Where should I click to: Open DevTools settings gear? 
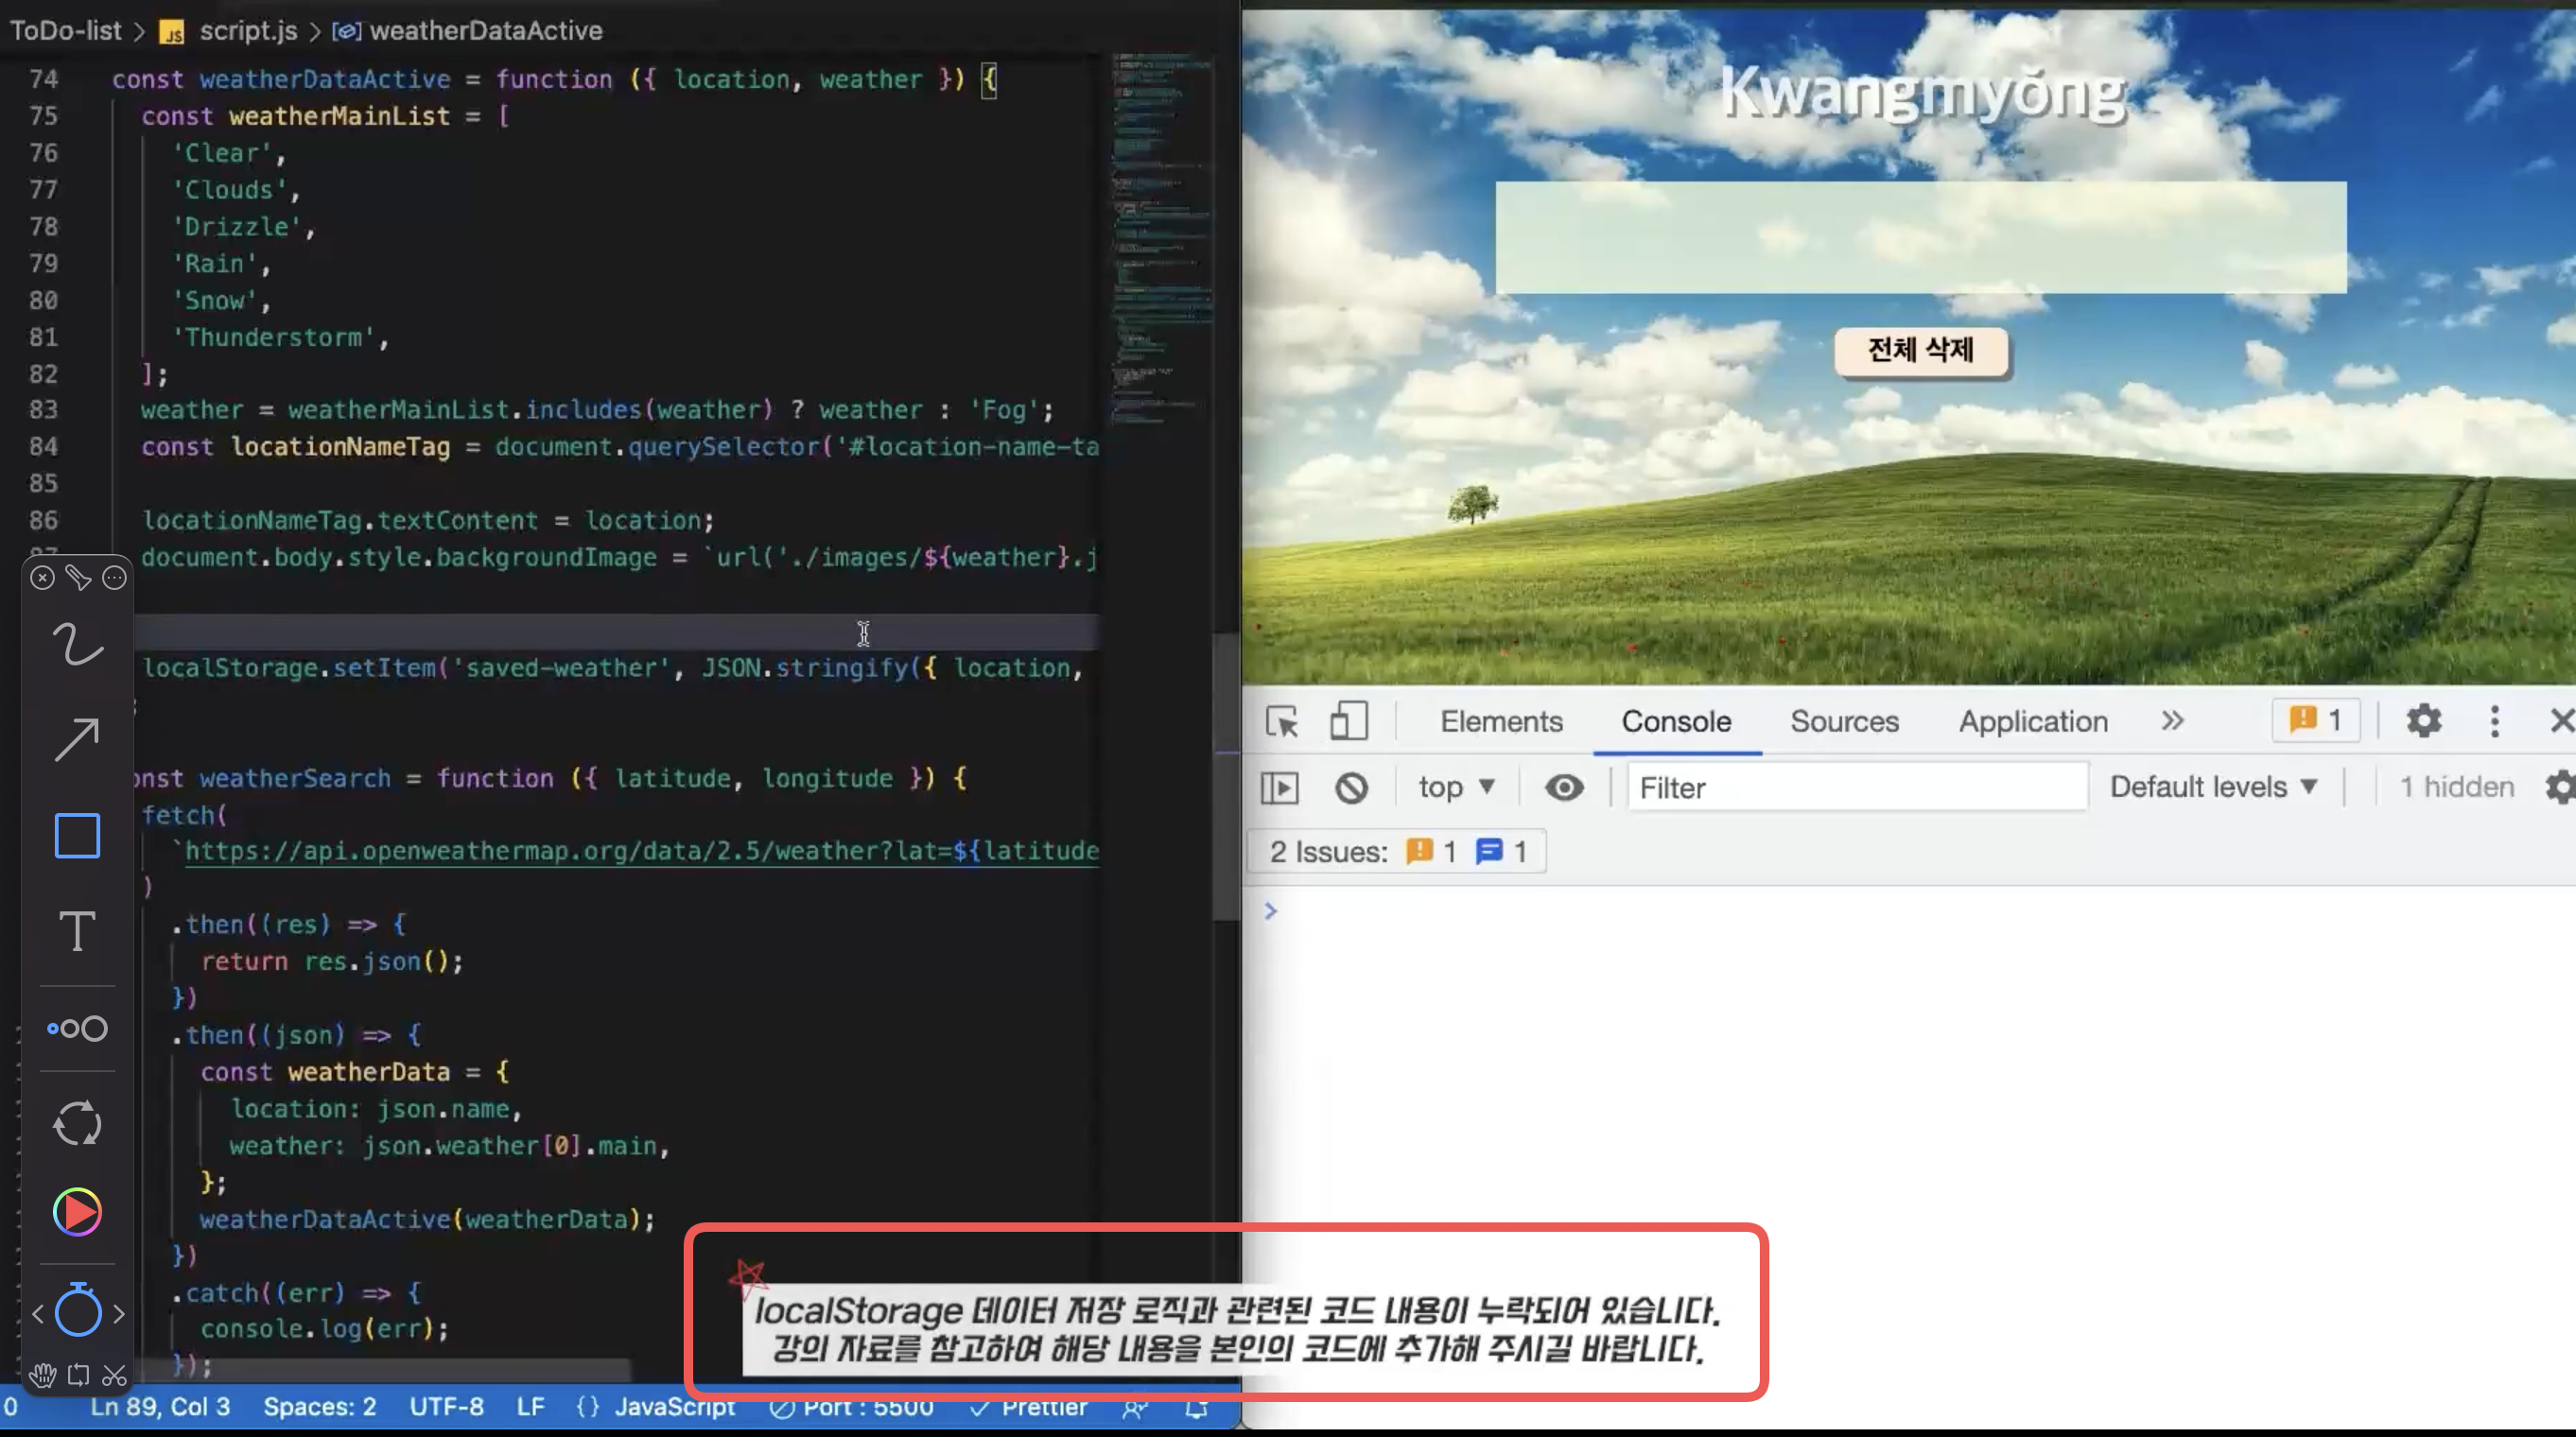pyautogui.click(x=2423, y=720)
